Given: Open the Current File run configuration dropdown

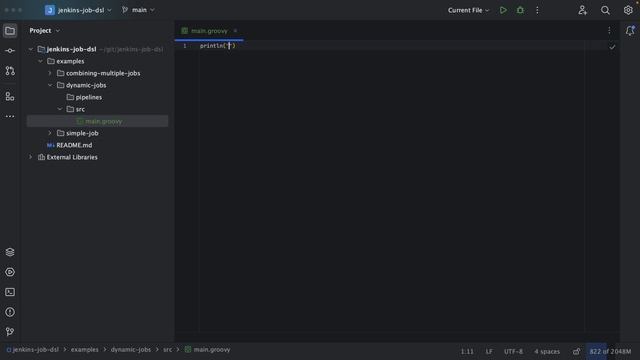Looking at the screenshot, I should pyautogui.click(x=469, y=10).
